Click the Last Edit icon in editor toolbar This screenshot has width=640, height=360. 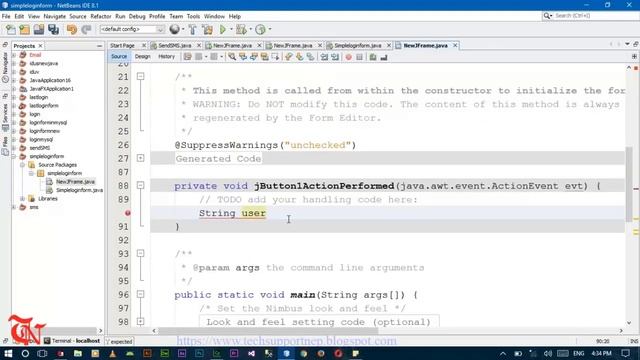pos(187,57)
